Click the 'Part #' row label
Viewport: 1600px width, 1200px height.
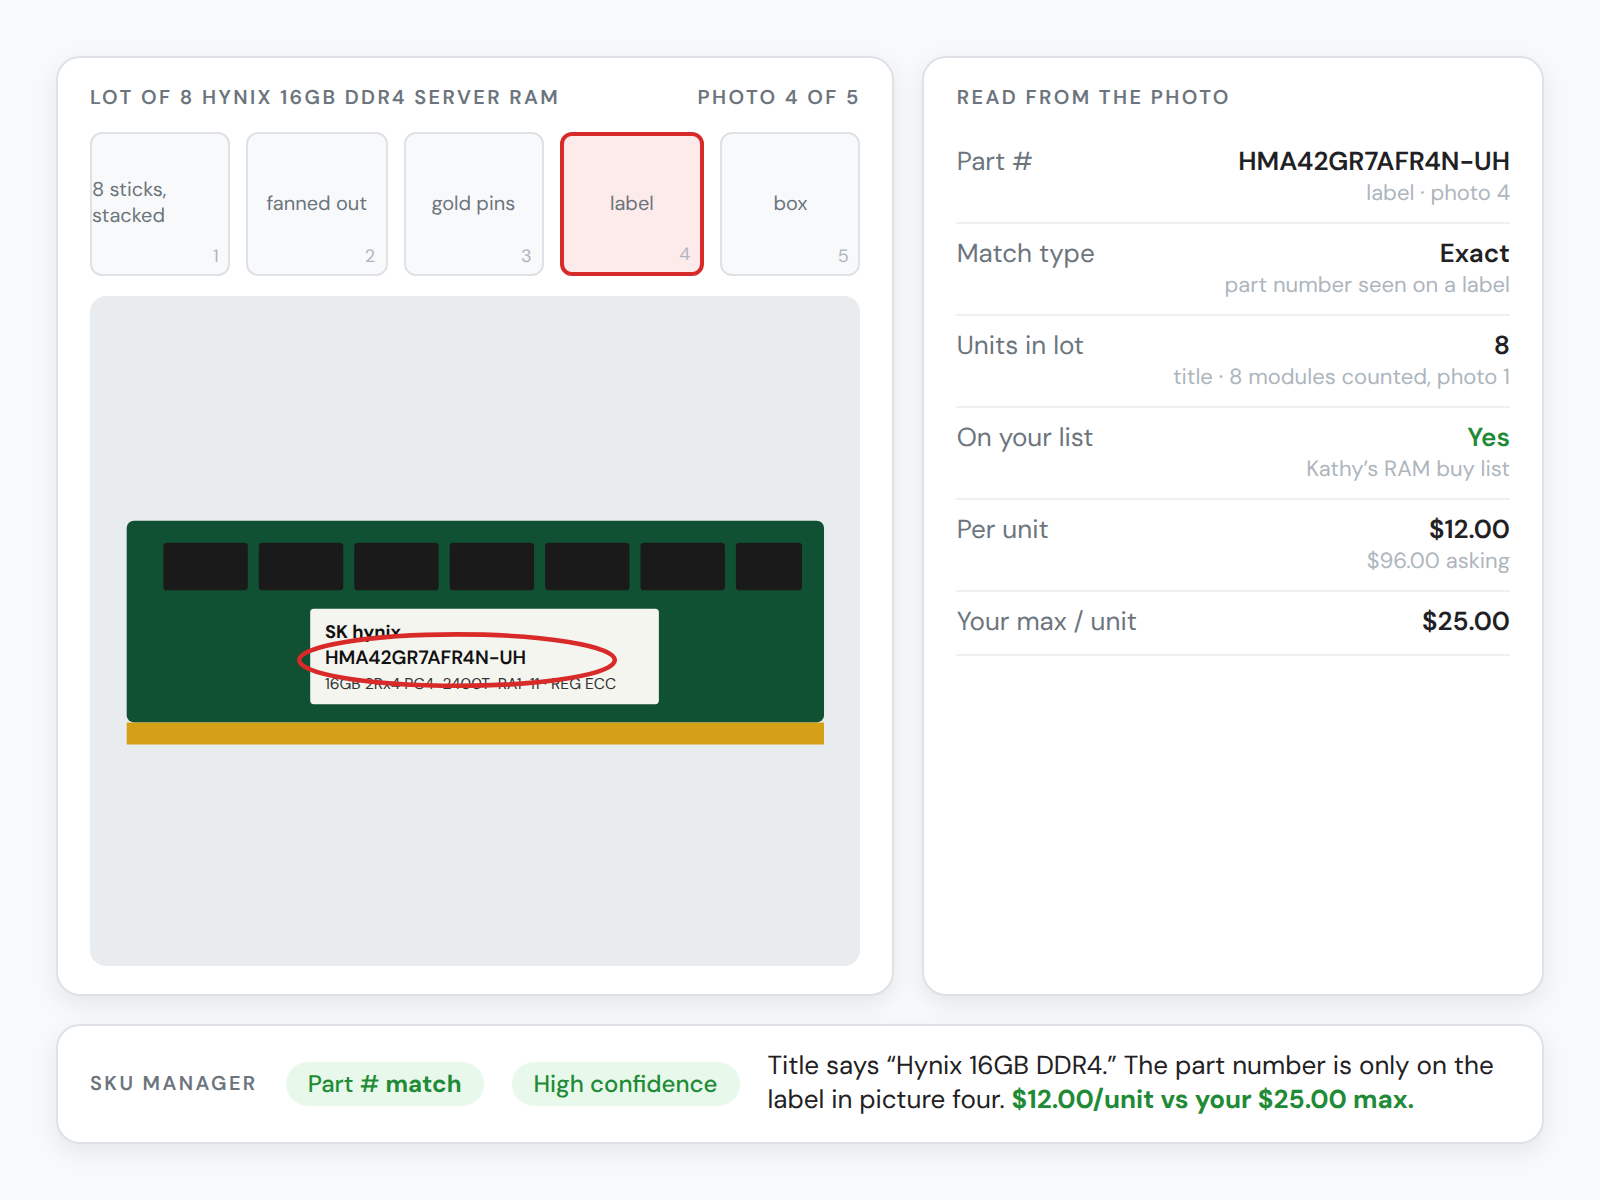[994, 161]
